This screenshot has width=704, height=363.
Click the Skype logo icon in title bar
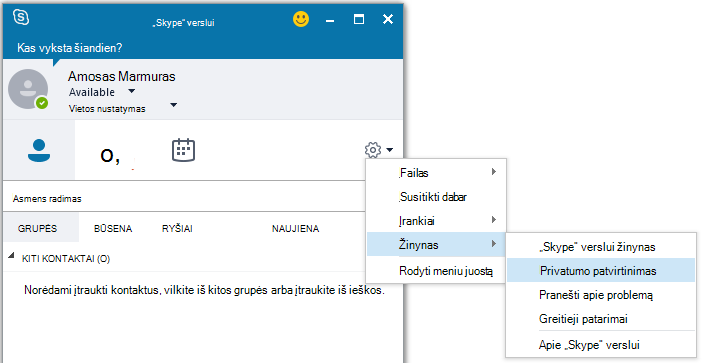[x=21, y=18]
